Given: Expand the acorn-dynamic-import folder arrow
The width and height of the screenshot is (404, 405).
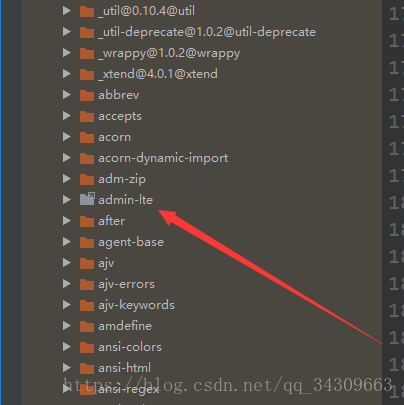Looking at the screenshot, I should point(67,158).
